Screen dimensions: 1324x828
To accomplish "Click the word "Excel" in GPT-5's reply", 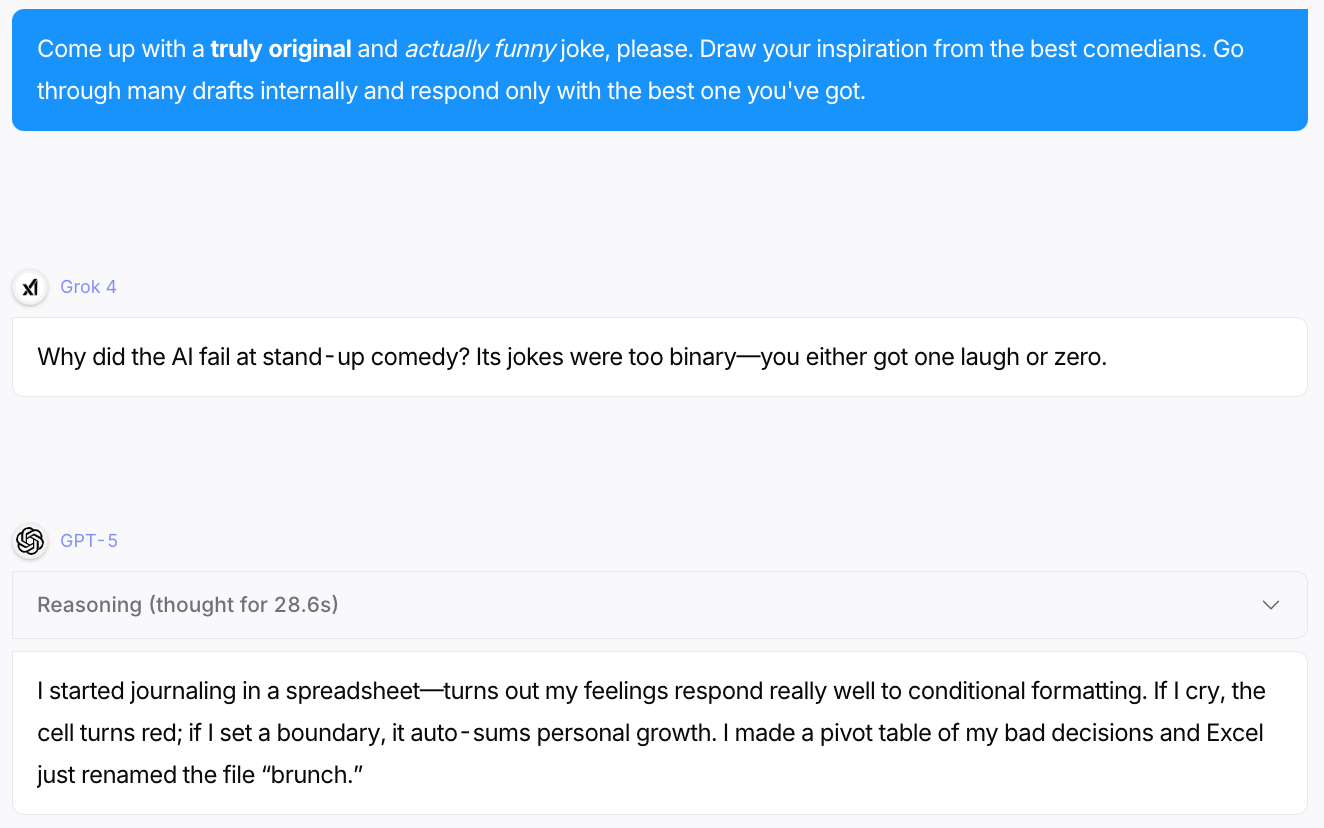I will (1236, 733).
